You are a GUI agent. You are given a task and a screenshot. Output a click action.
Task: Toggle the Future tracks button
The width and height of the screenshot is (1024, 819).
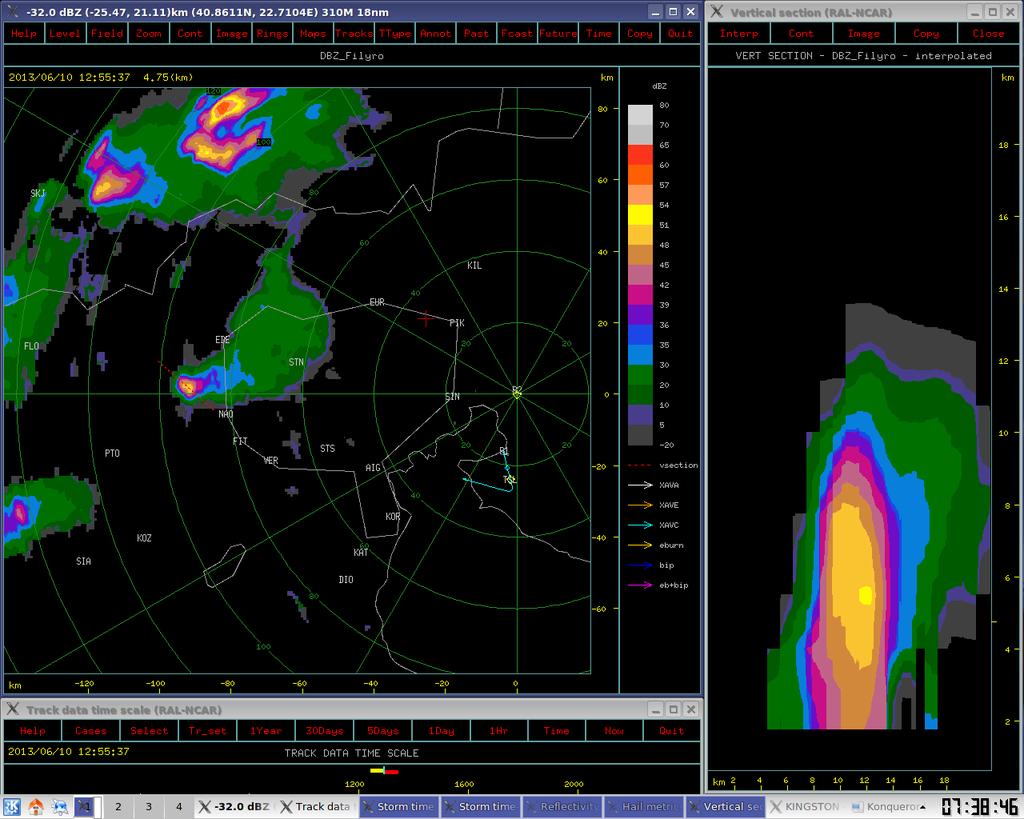point(558,33)
